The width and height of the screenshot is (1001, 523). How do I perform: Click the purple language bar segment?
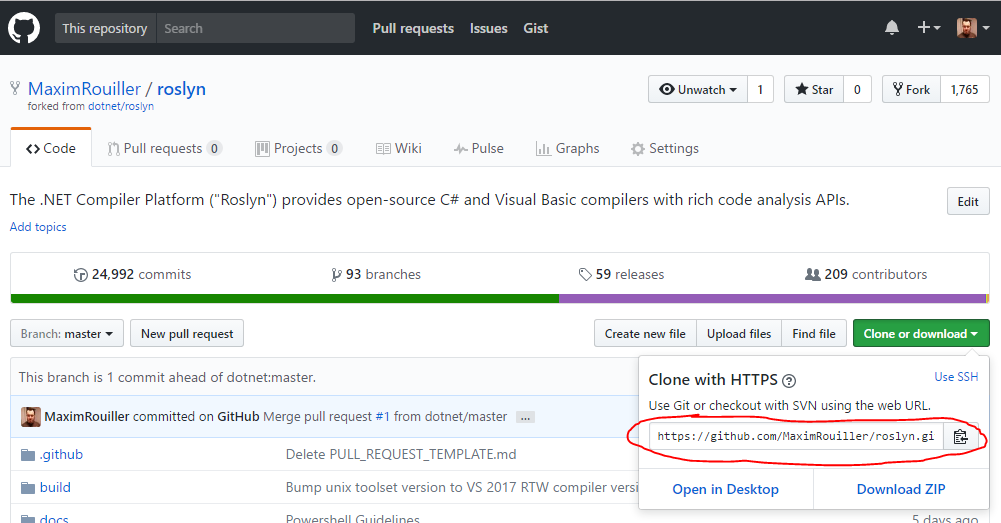[x=772, y=298]
